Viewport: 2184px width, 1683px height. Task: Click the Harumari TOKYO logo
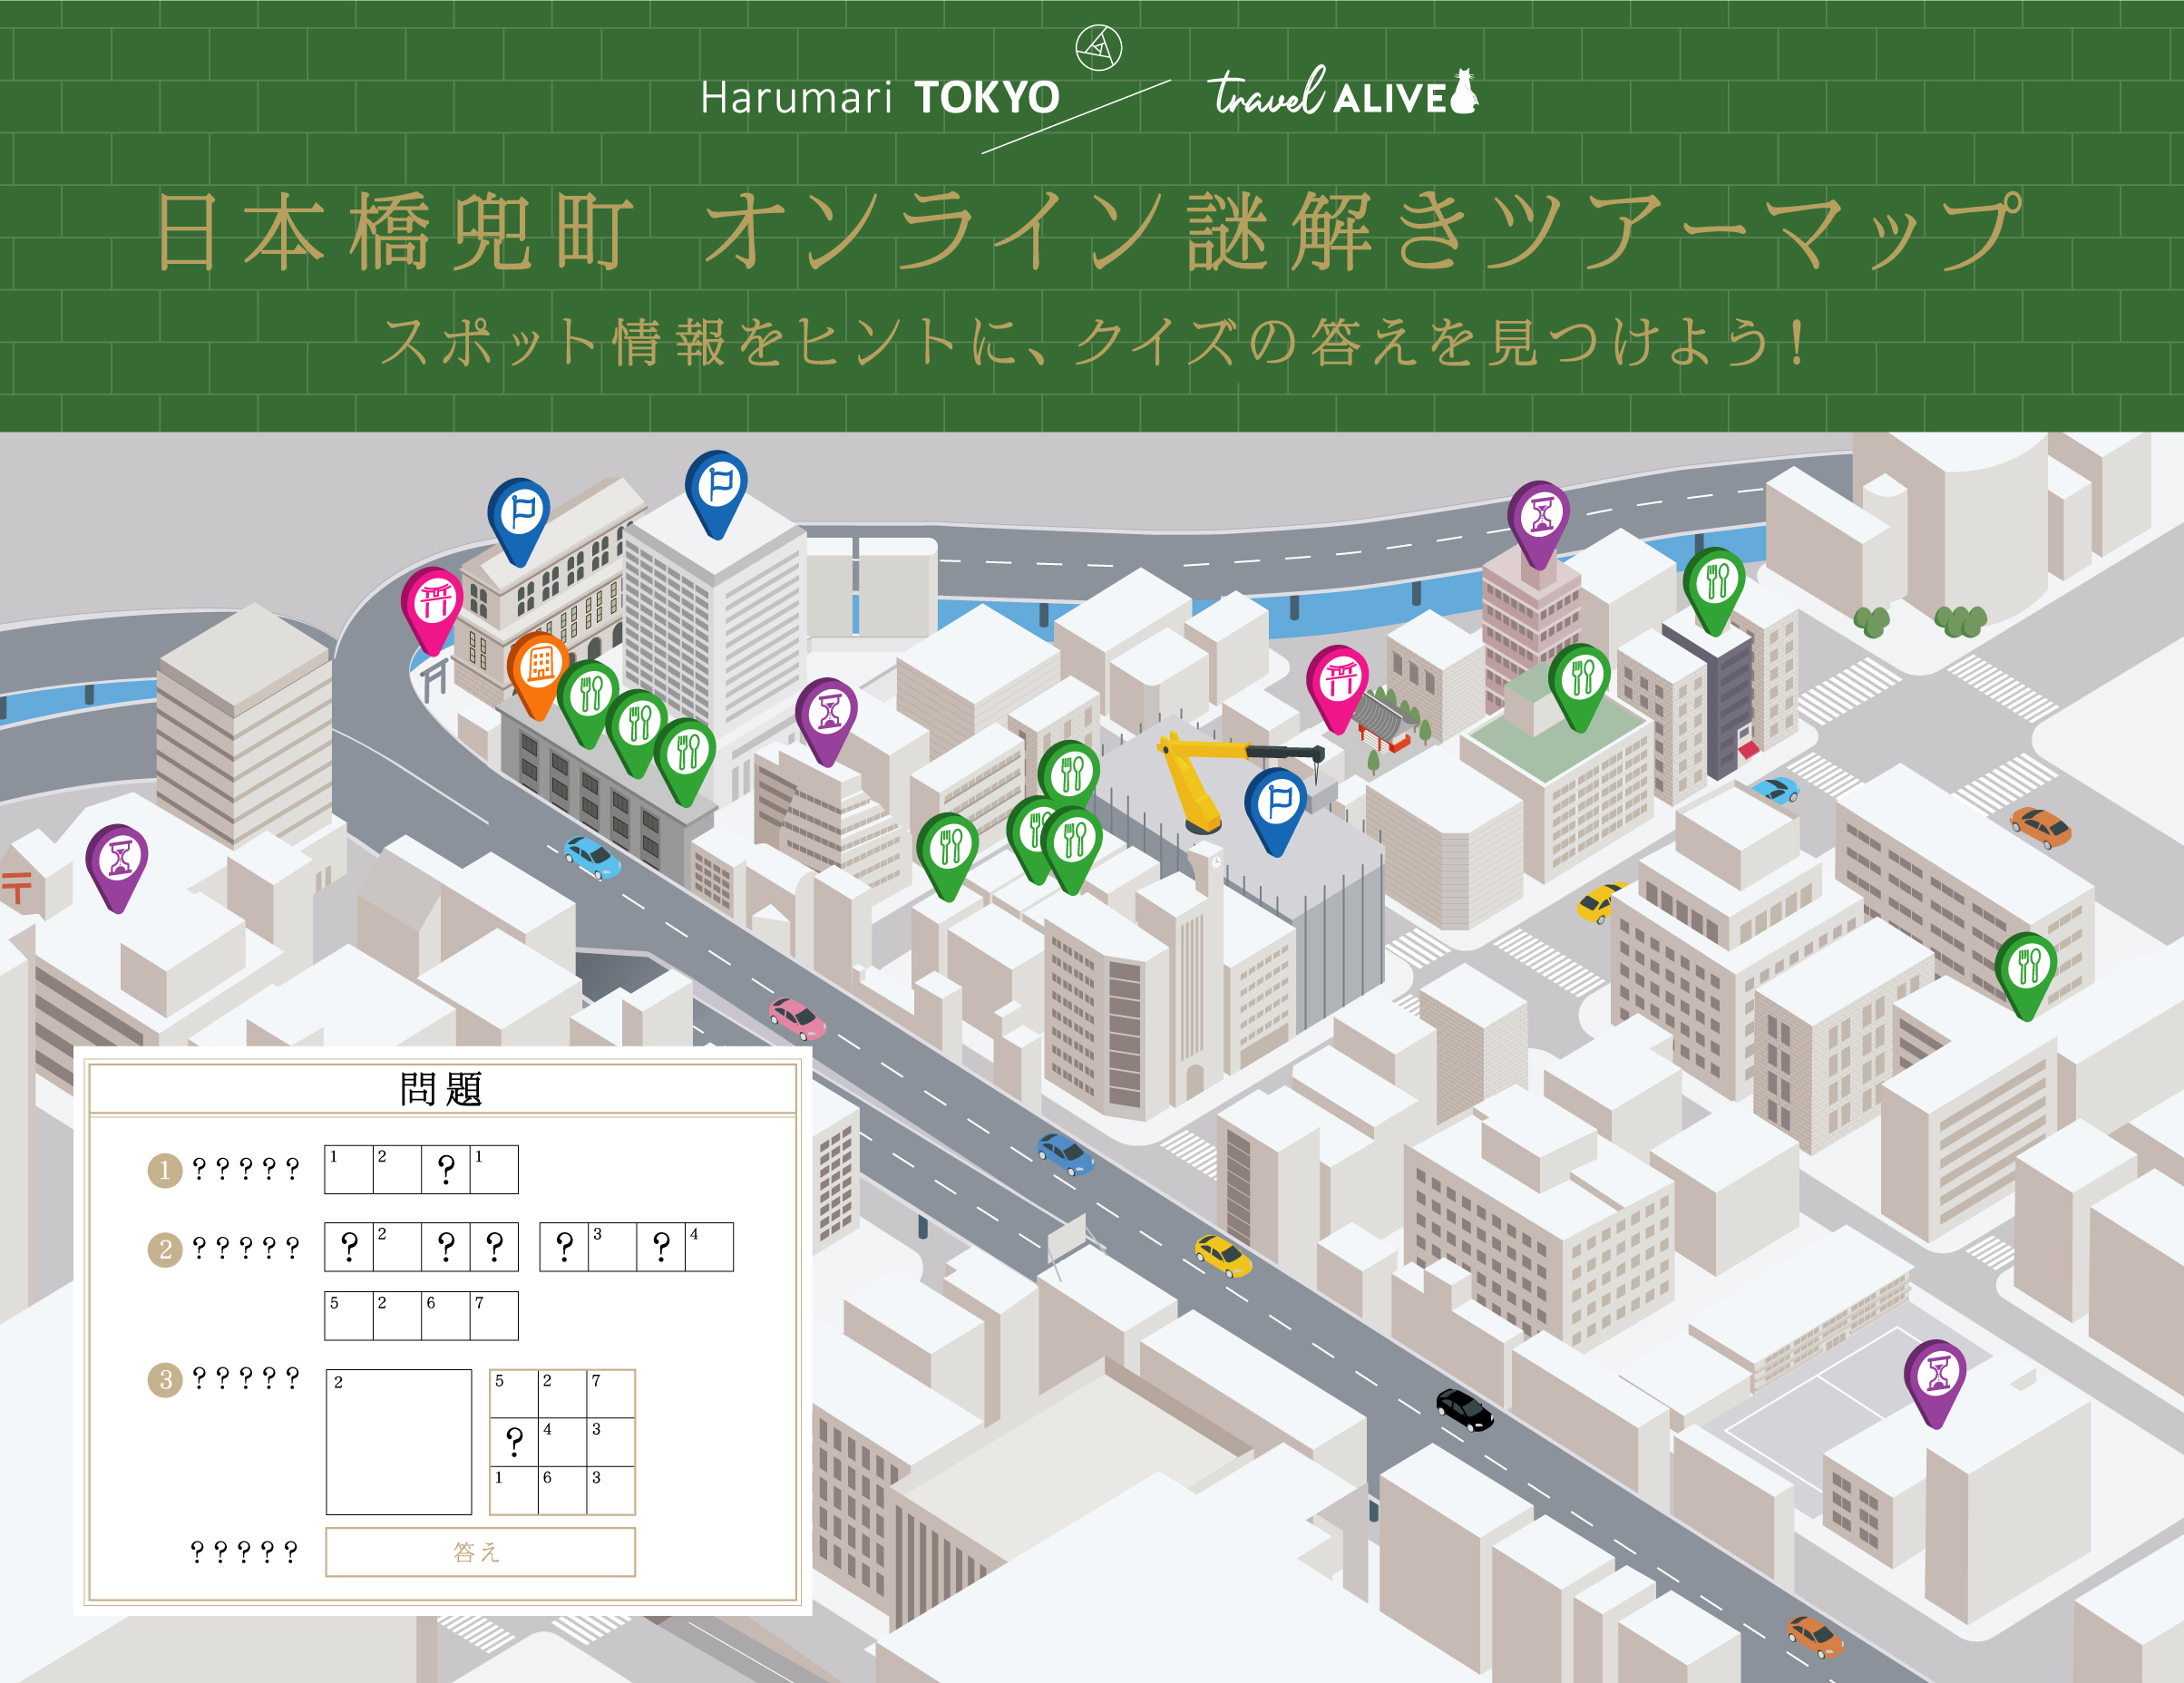pyautogui.click(x=880, y=98)
